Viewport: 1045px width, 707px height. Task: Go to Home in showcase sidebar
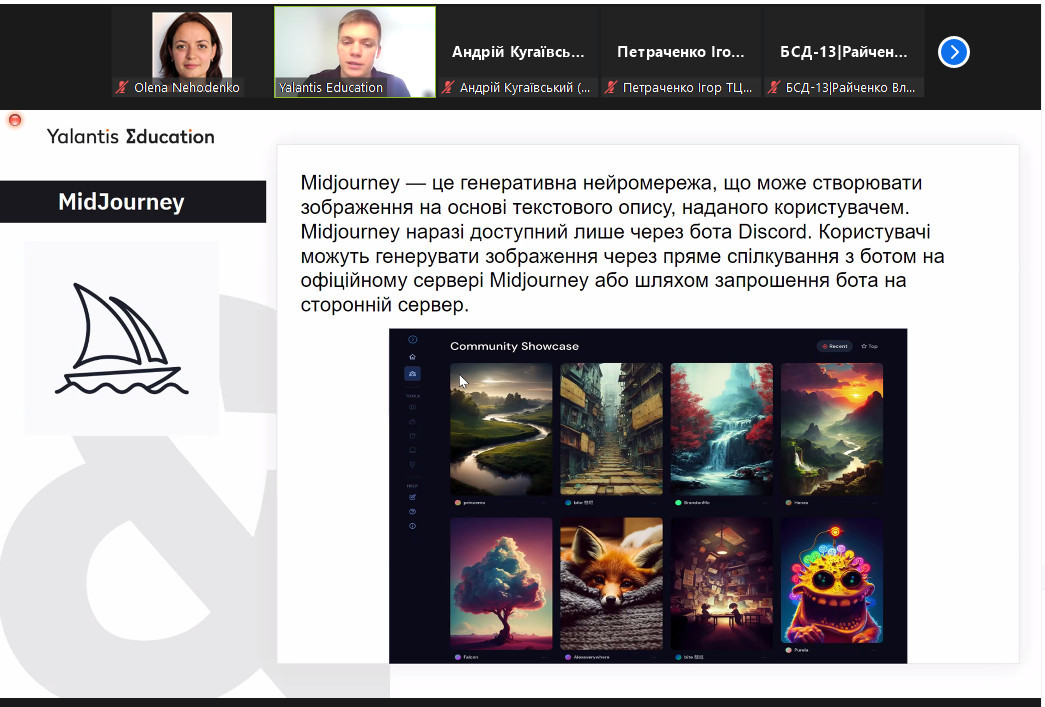click(413, 357)
